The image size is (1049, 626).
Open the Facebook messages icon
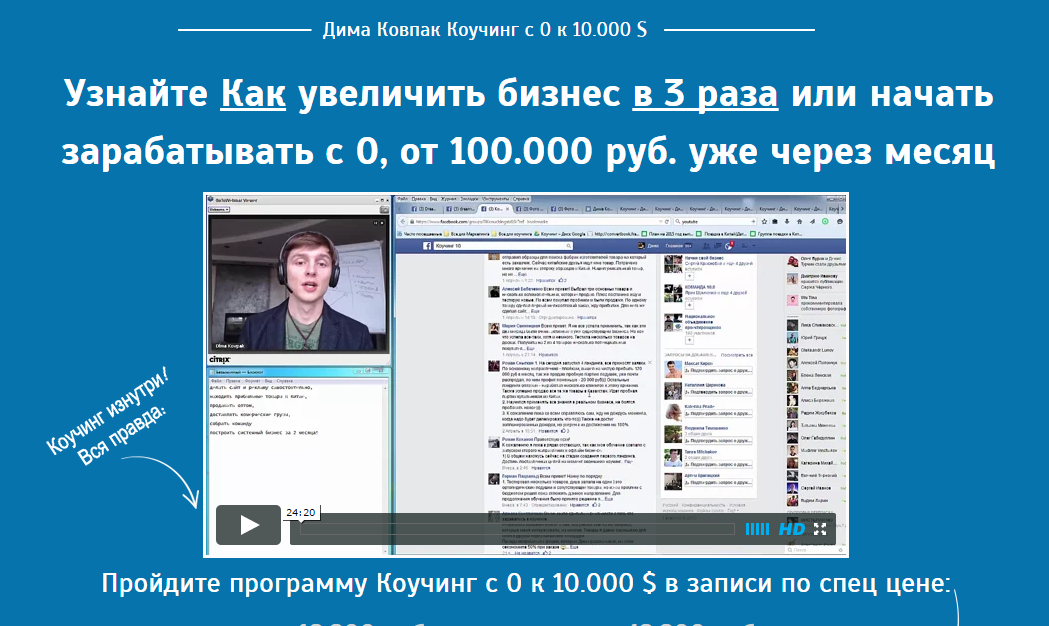coord(717,245)
